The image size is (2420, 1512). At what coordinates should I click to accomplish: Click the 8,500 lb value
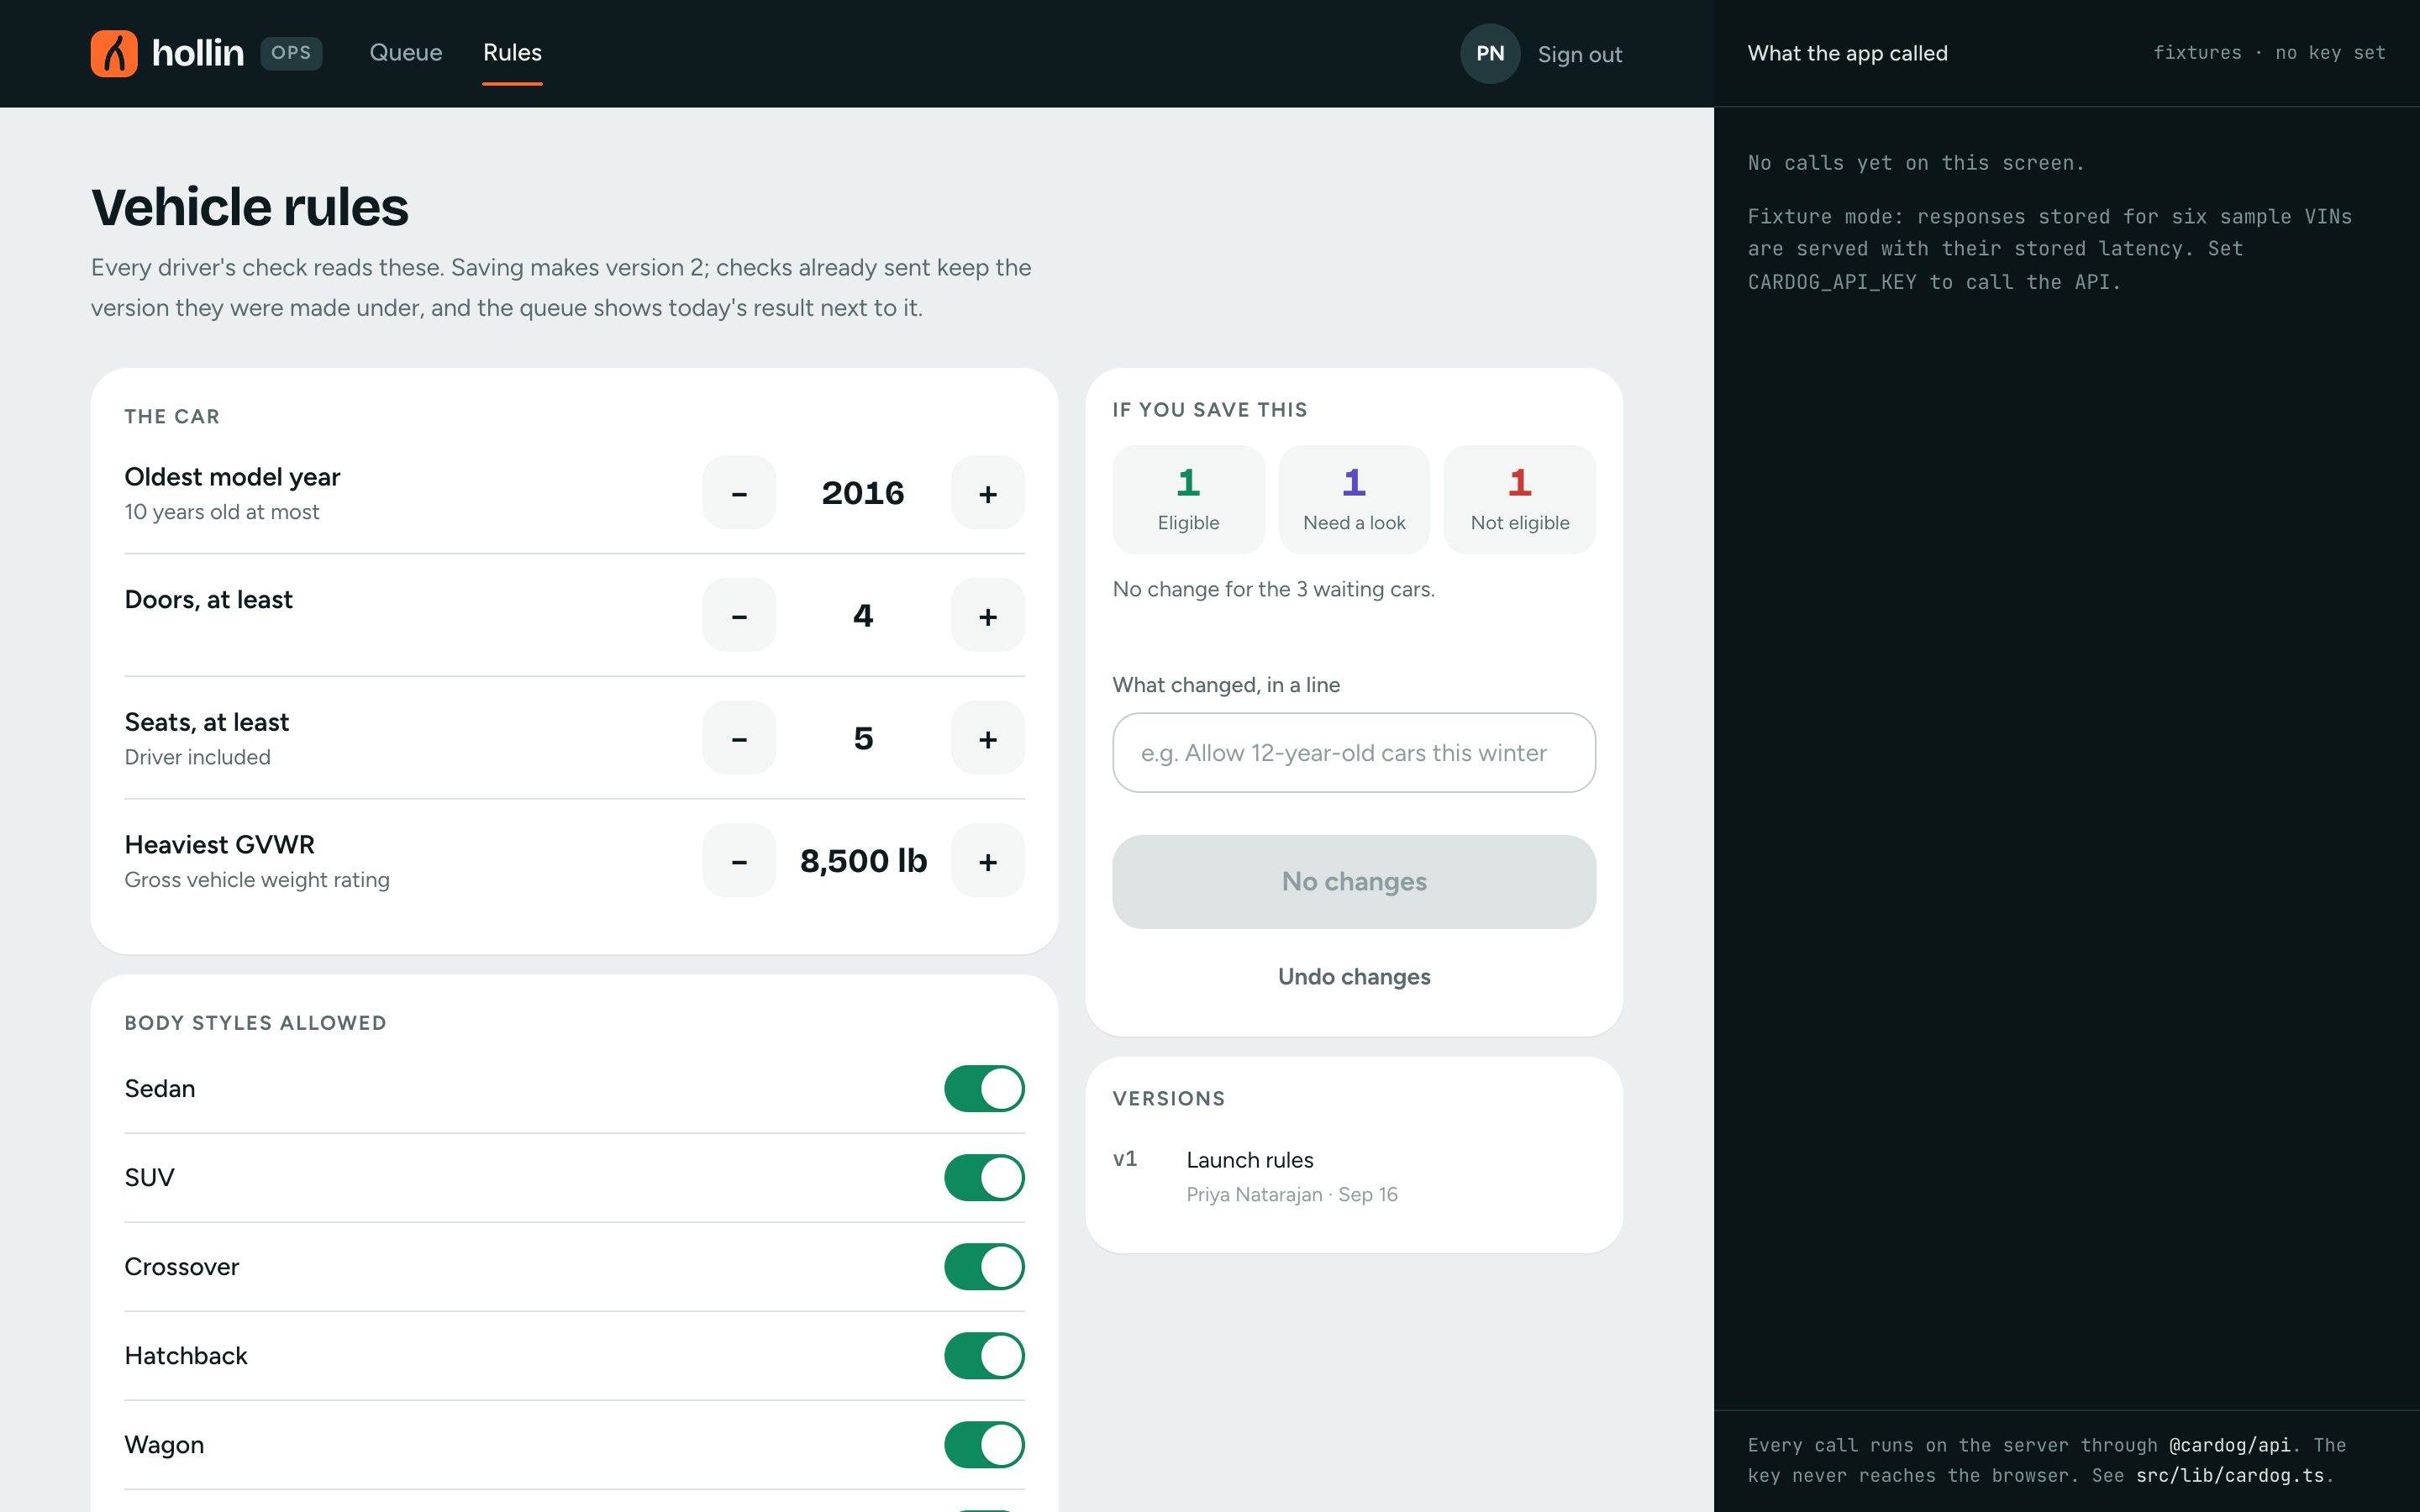click(864, 861)
